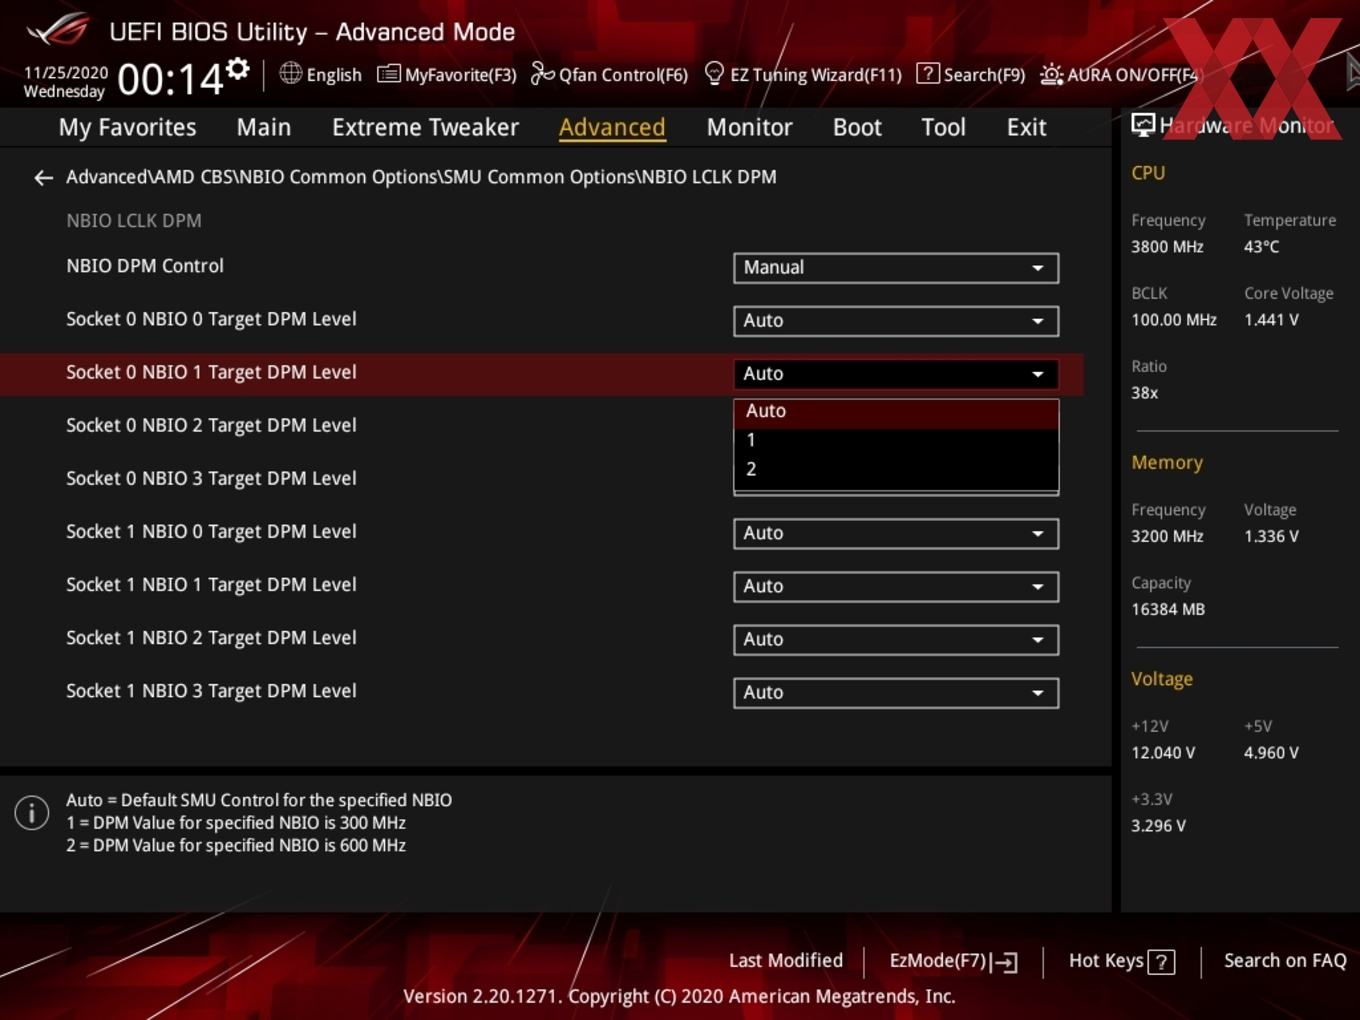Open the Socket 1 NBIO 3 Target DPM Level dropdown
This screenshot has width=1360, height=1020.
pos(896,693)
